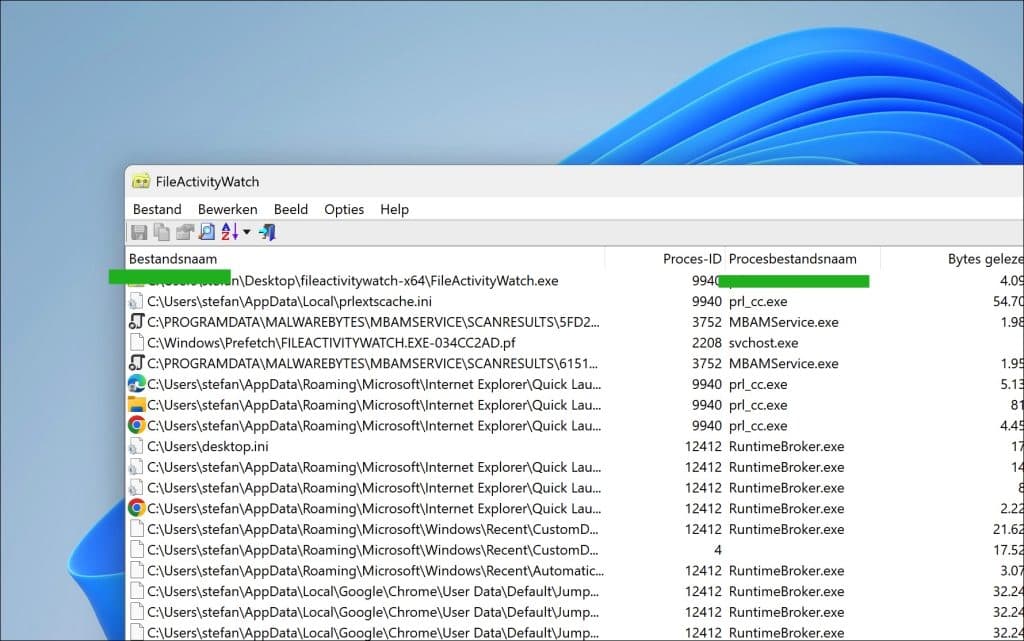Click the process ID 4 cell
Screen dimensions: 1024x641
click(x=718, y=550)
